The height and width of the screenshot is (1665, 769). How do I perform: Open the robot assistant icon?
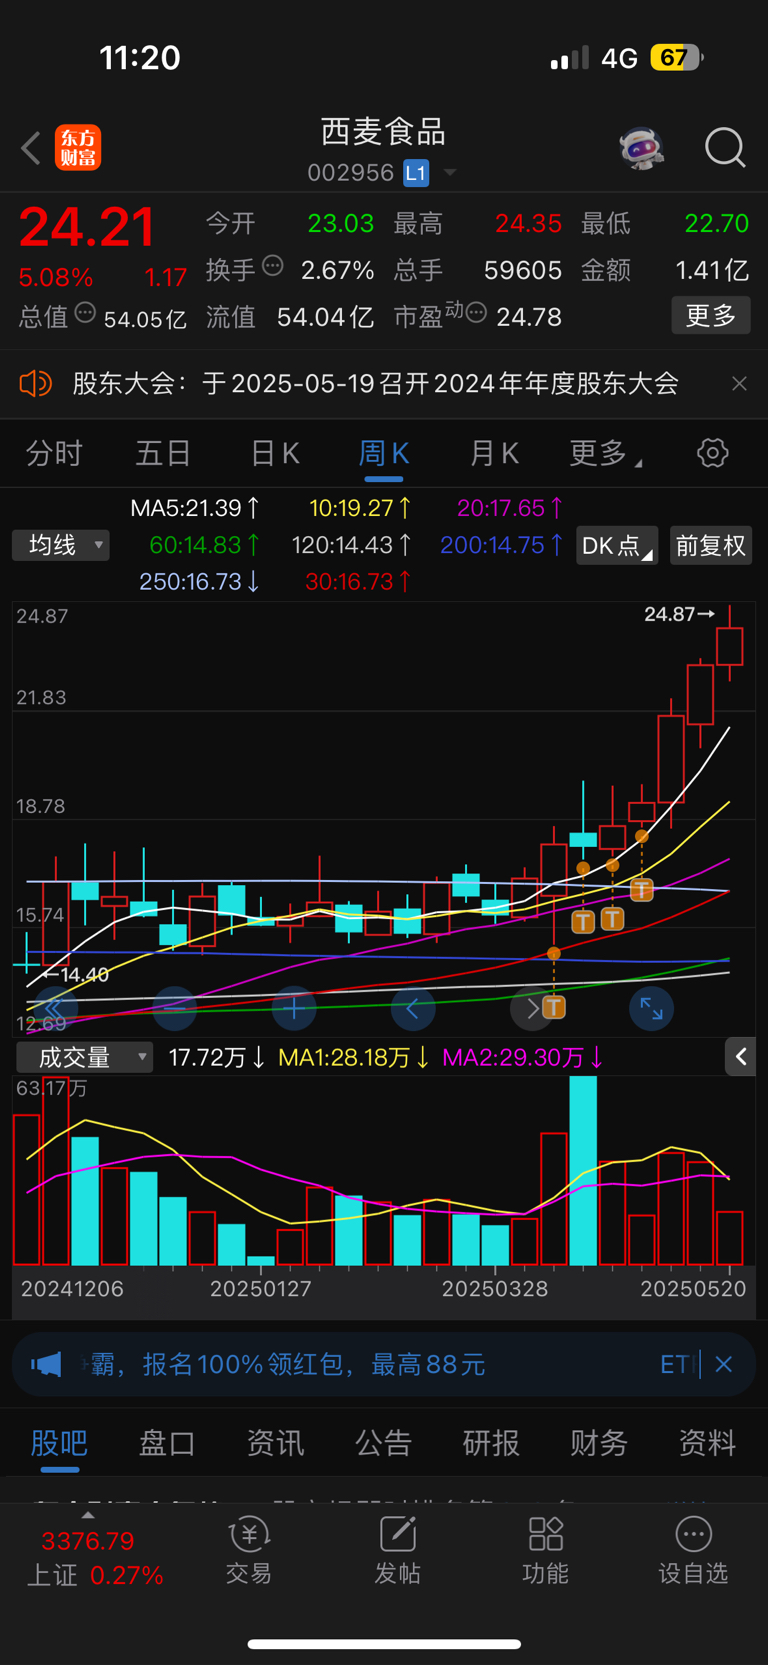pos(641,148)
